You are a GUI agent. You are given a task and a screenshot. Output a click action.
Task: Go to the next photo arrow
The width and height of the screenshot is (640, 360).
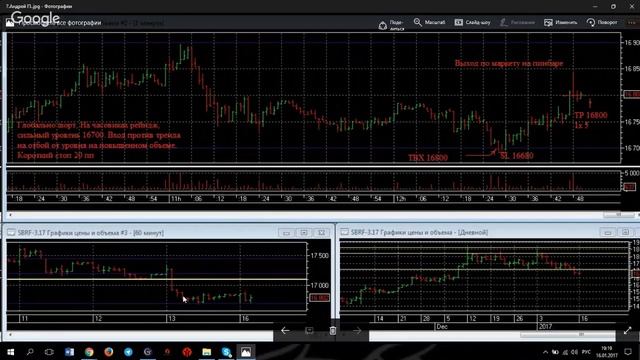tap(357, 331)
